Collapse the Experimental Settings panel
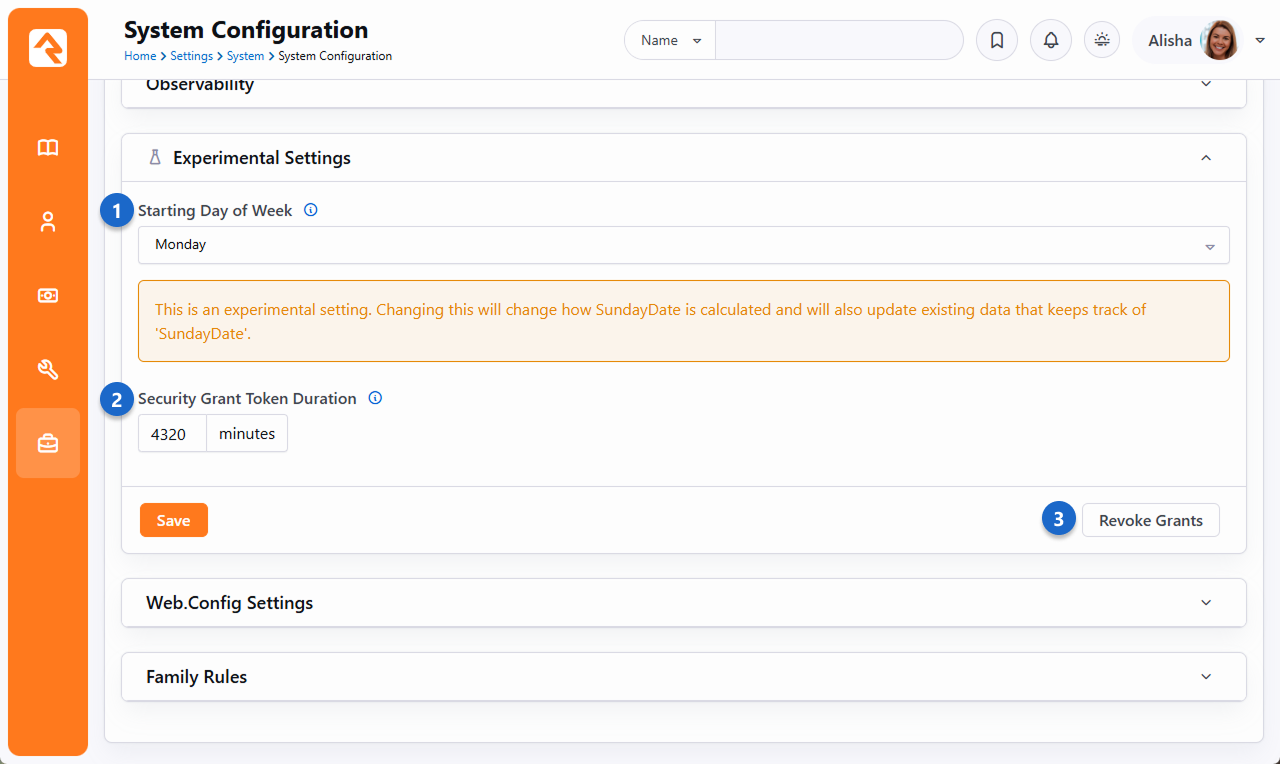The width and height of the screenshot is (1280, 764). [x=1206, y=158]
